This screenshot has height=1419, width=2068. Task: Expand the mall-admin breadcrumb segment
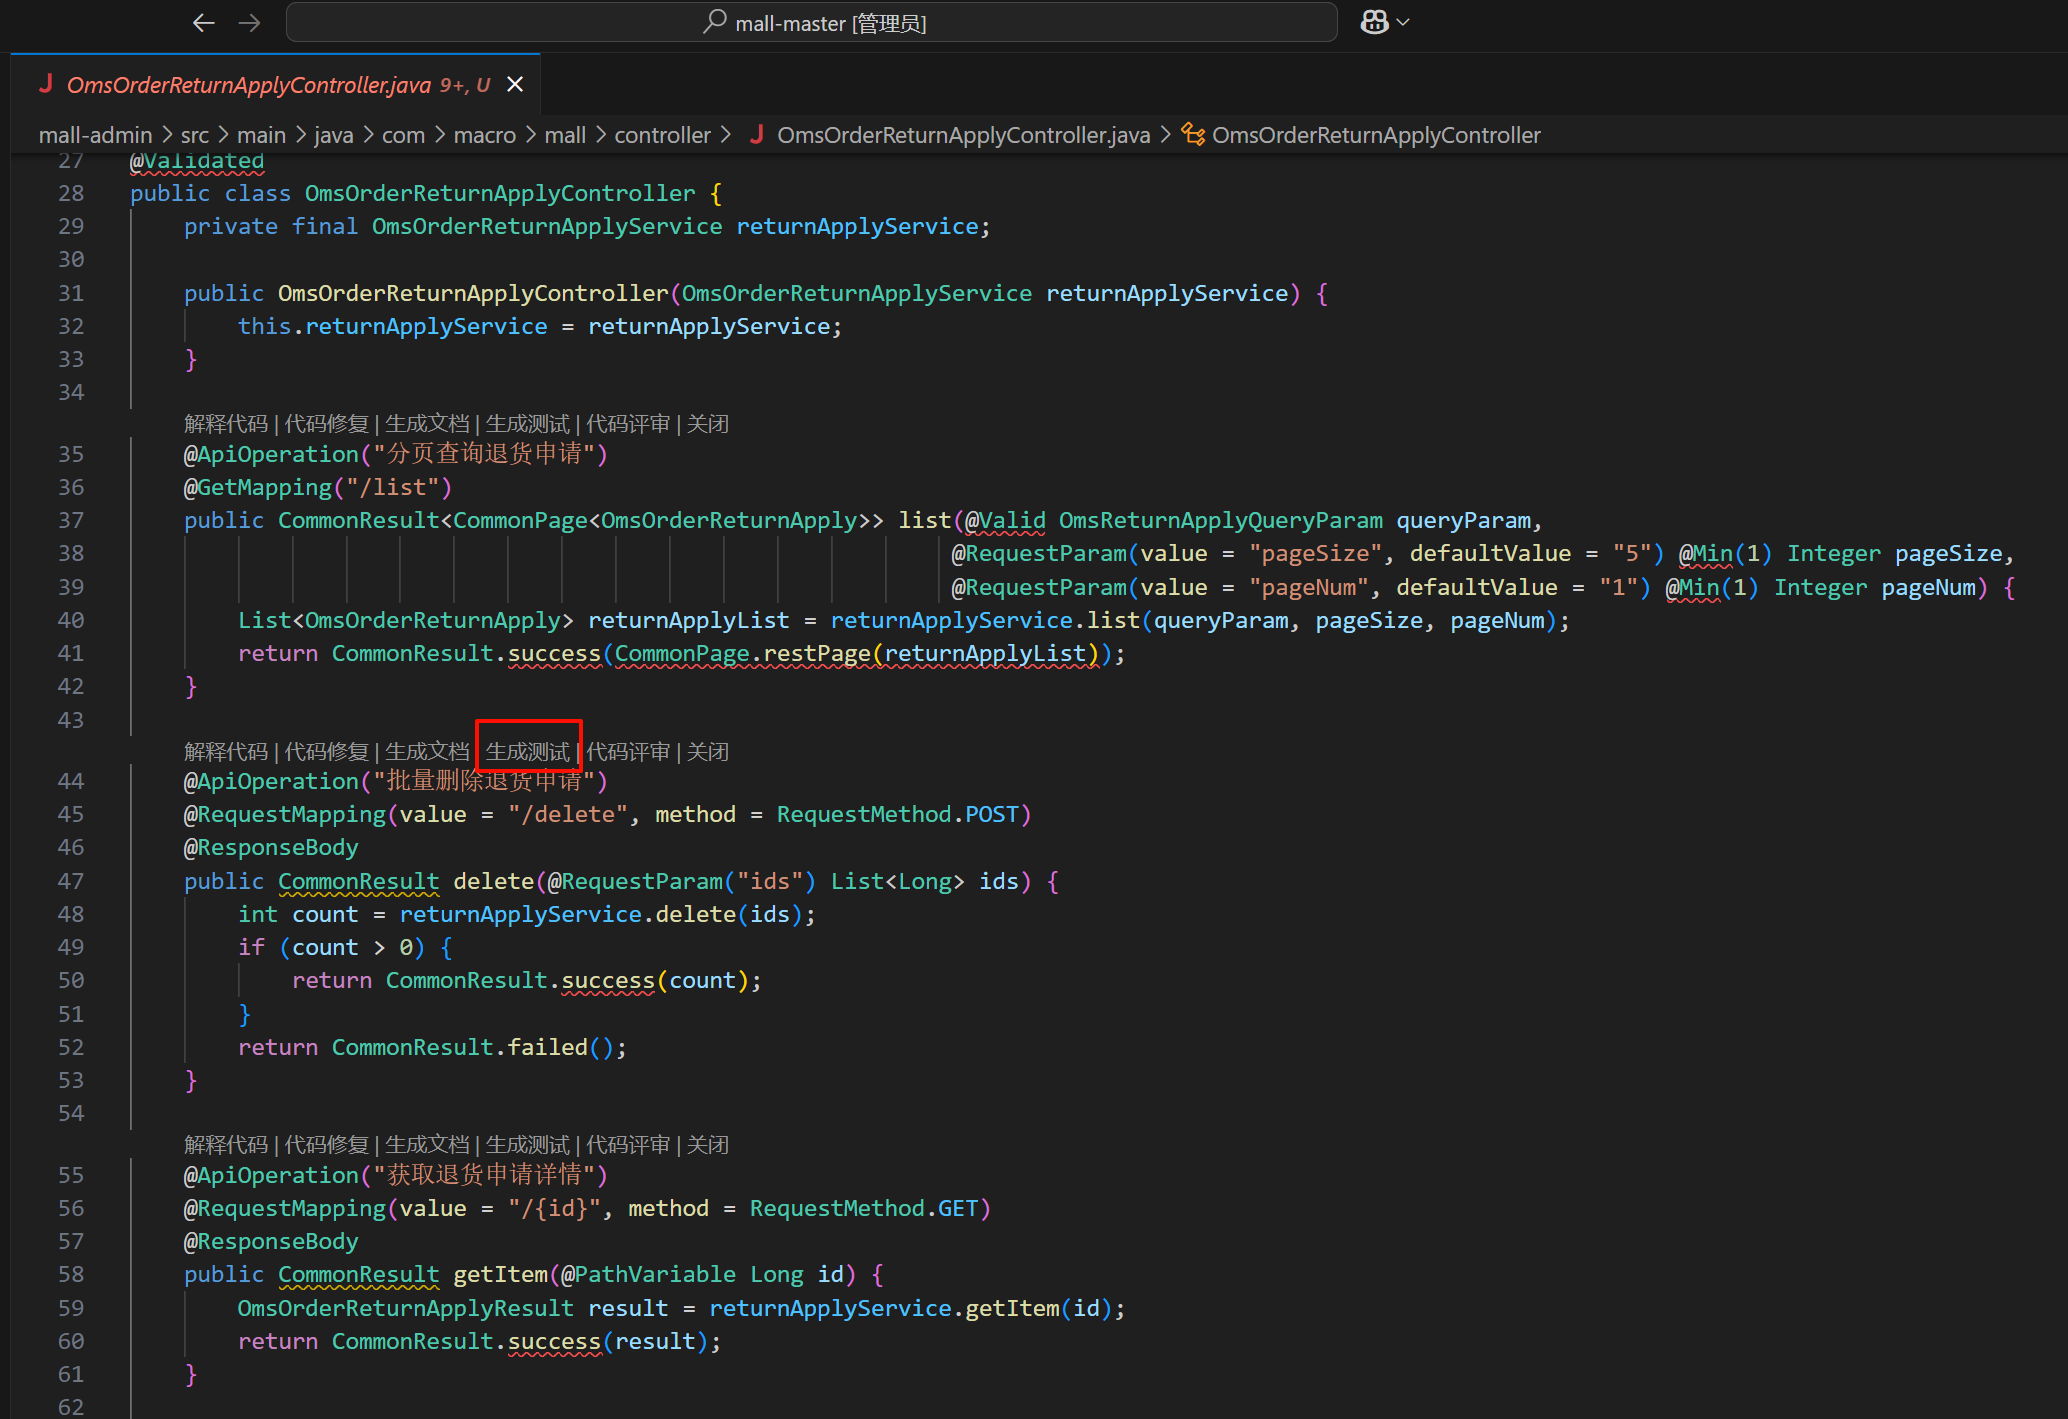tap(95, 135)
